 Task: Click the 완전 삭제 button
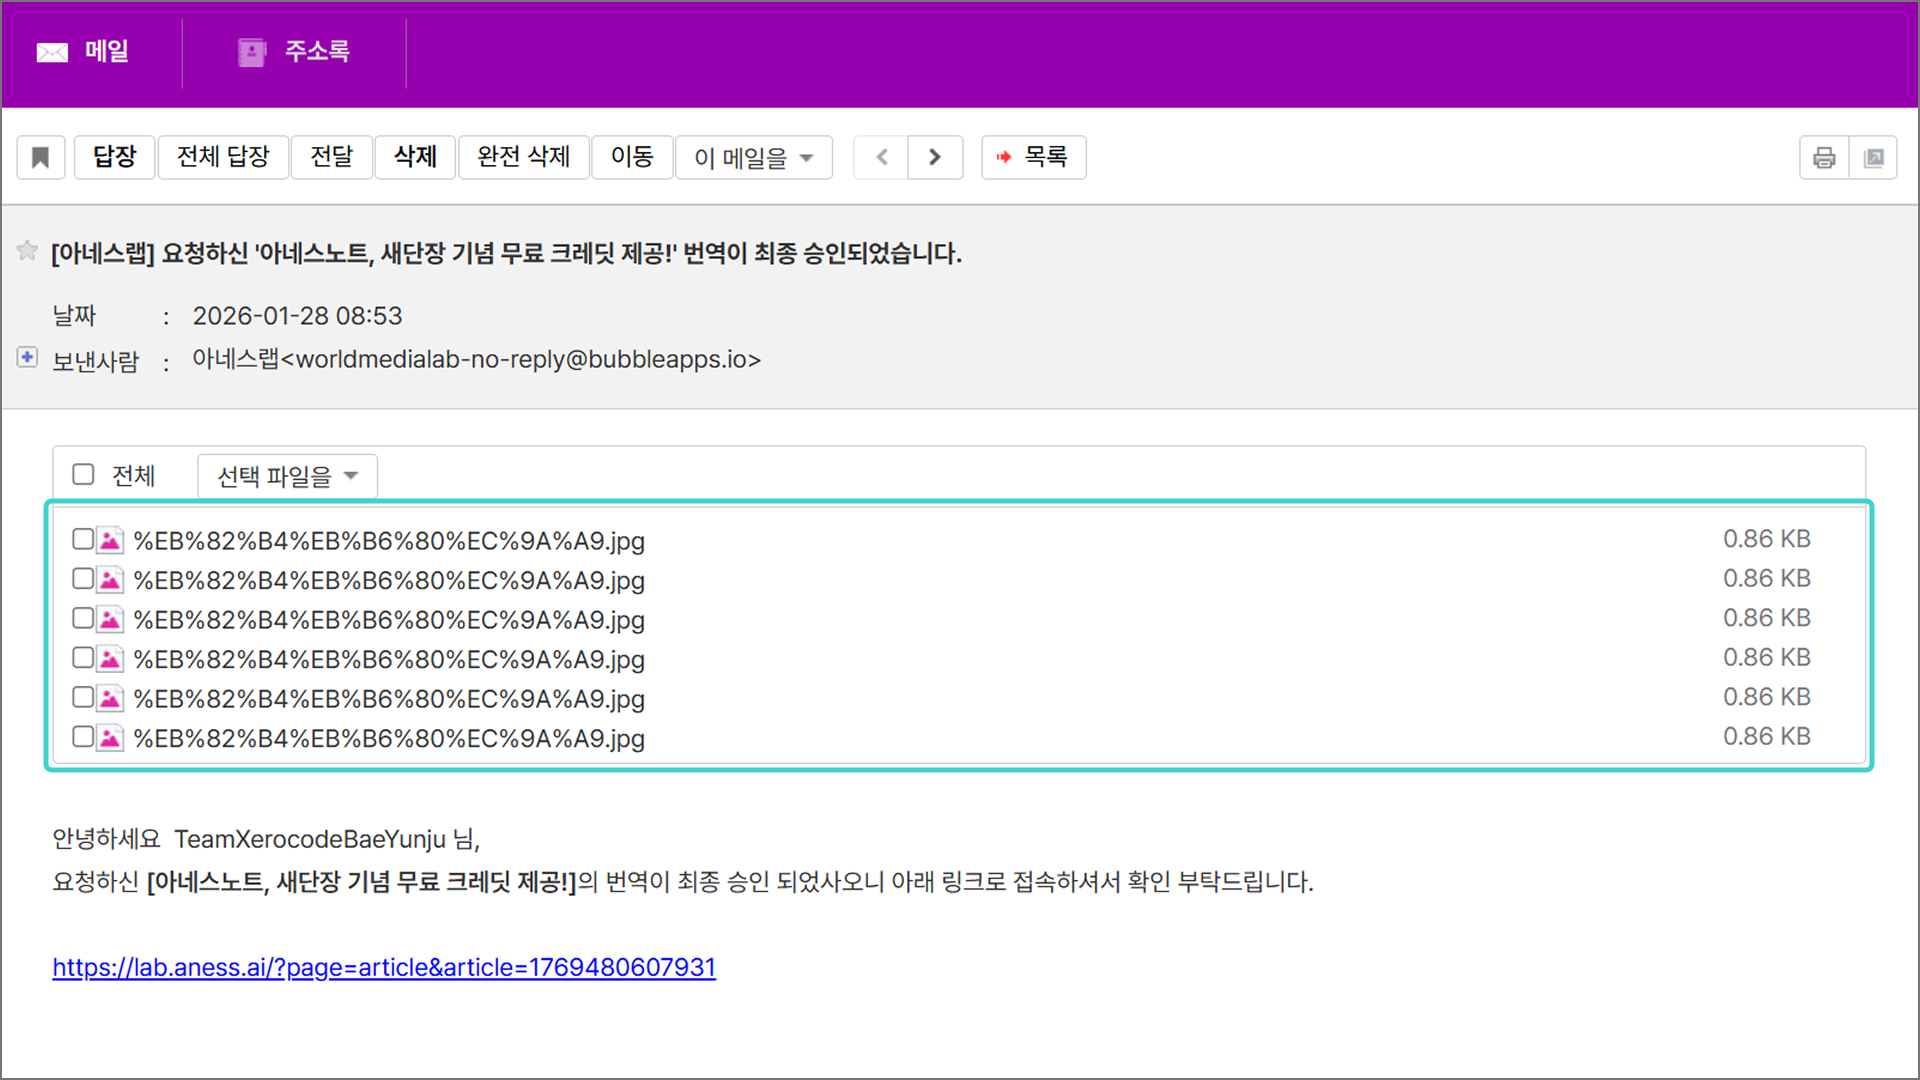pos(523,157)
